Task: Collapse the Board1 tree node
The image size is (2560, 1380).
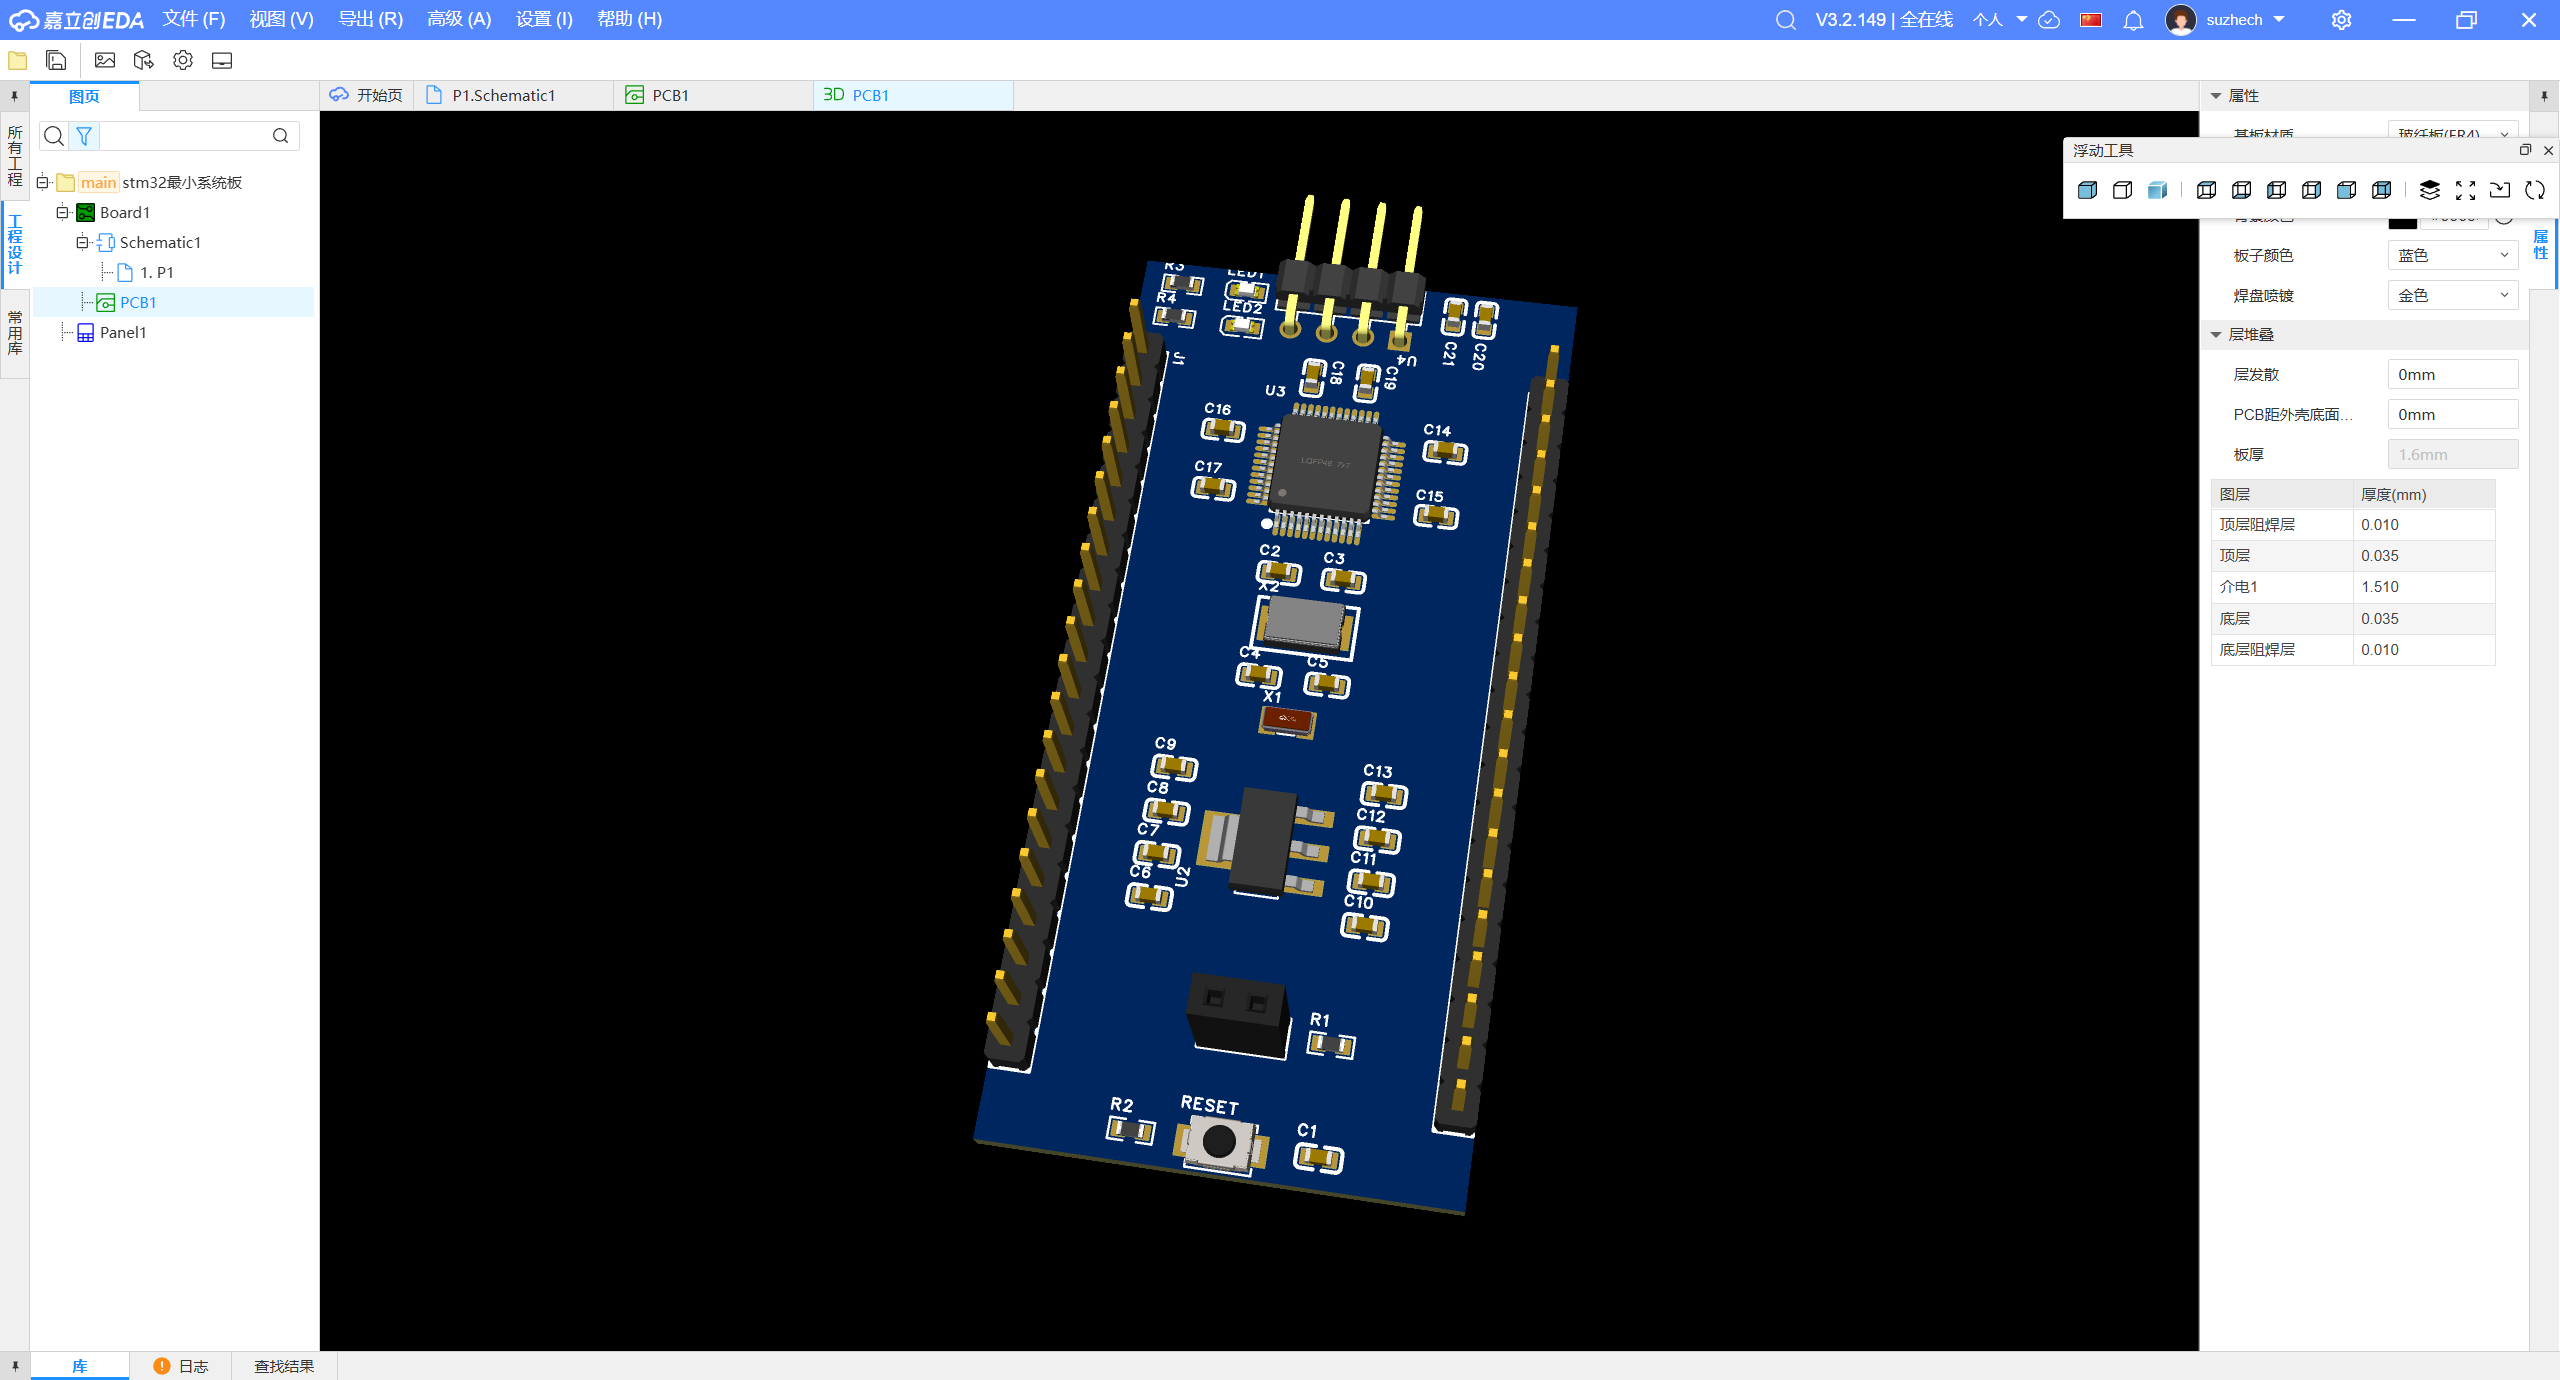Action: coord(62,212)
